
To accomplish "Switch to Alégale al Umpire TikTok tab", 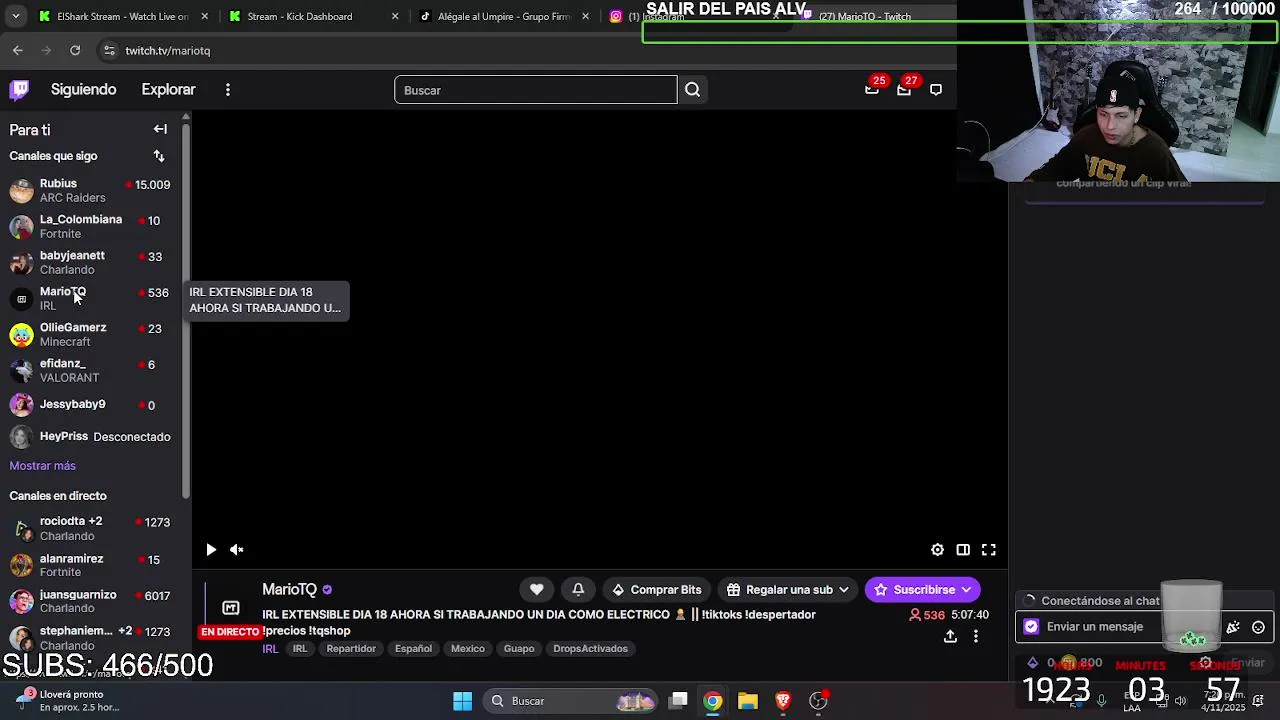I will [x=502, y=16].
